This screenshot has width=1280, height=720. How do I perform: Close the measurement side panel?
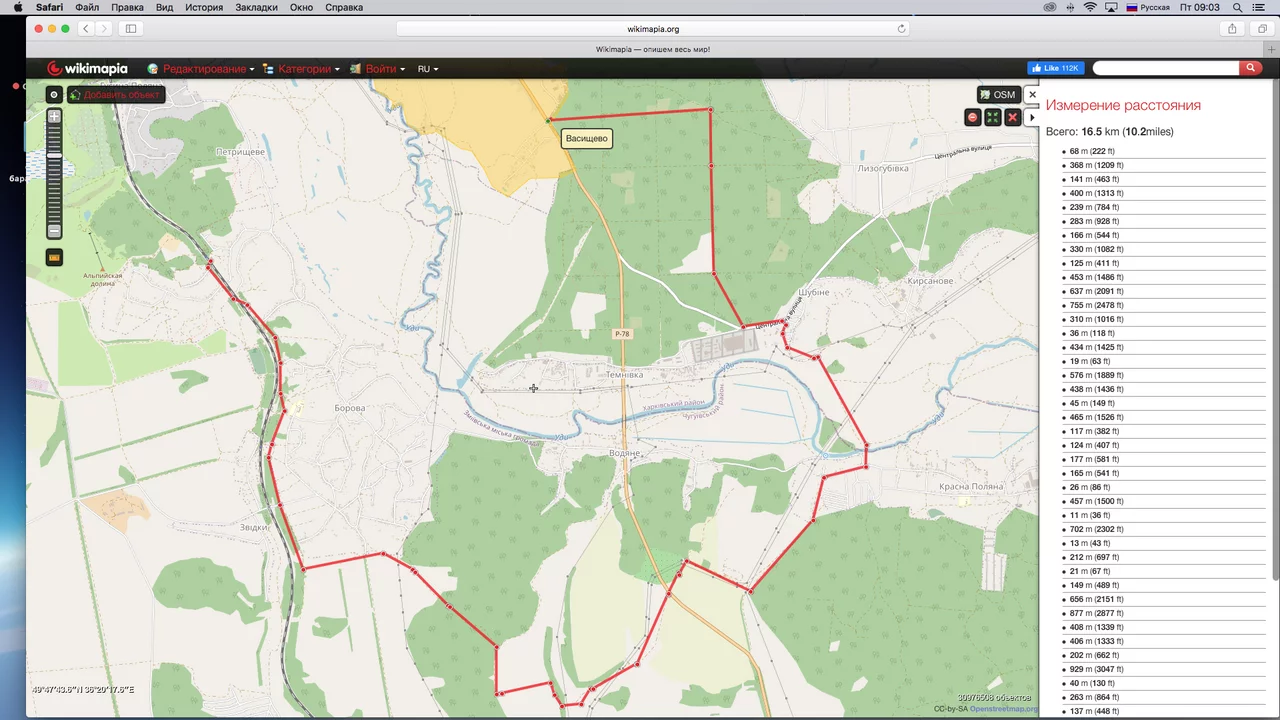point(1033,95)
